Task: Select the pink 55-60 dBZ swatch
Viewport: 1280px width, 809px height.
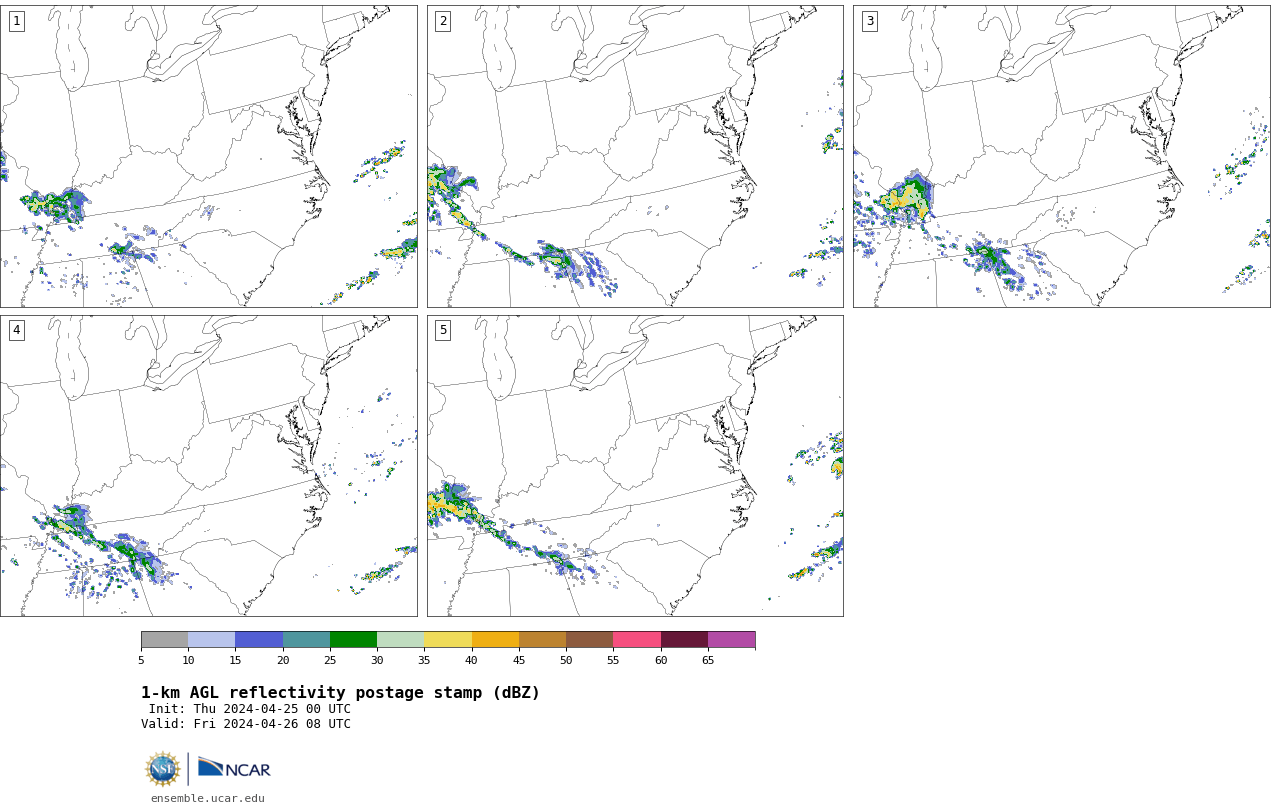Action: [637, 640]
